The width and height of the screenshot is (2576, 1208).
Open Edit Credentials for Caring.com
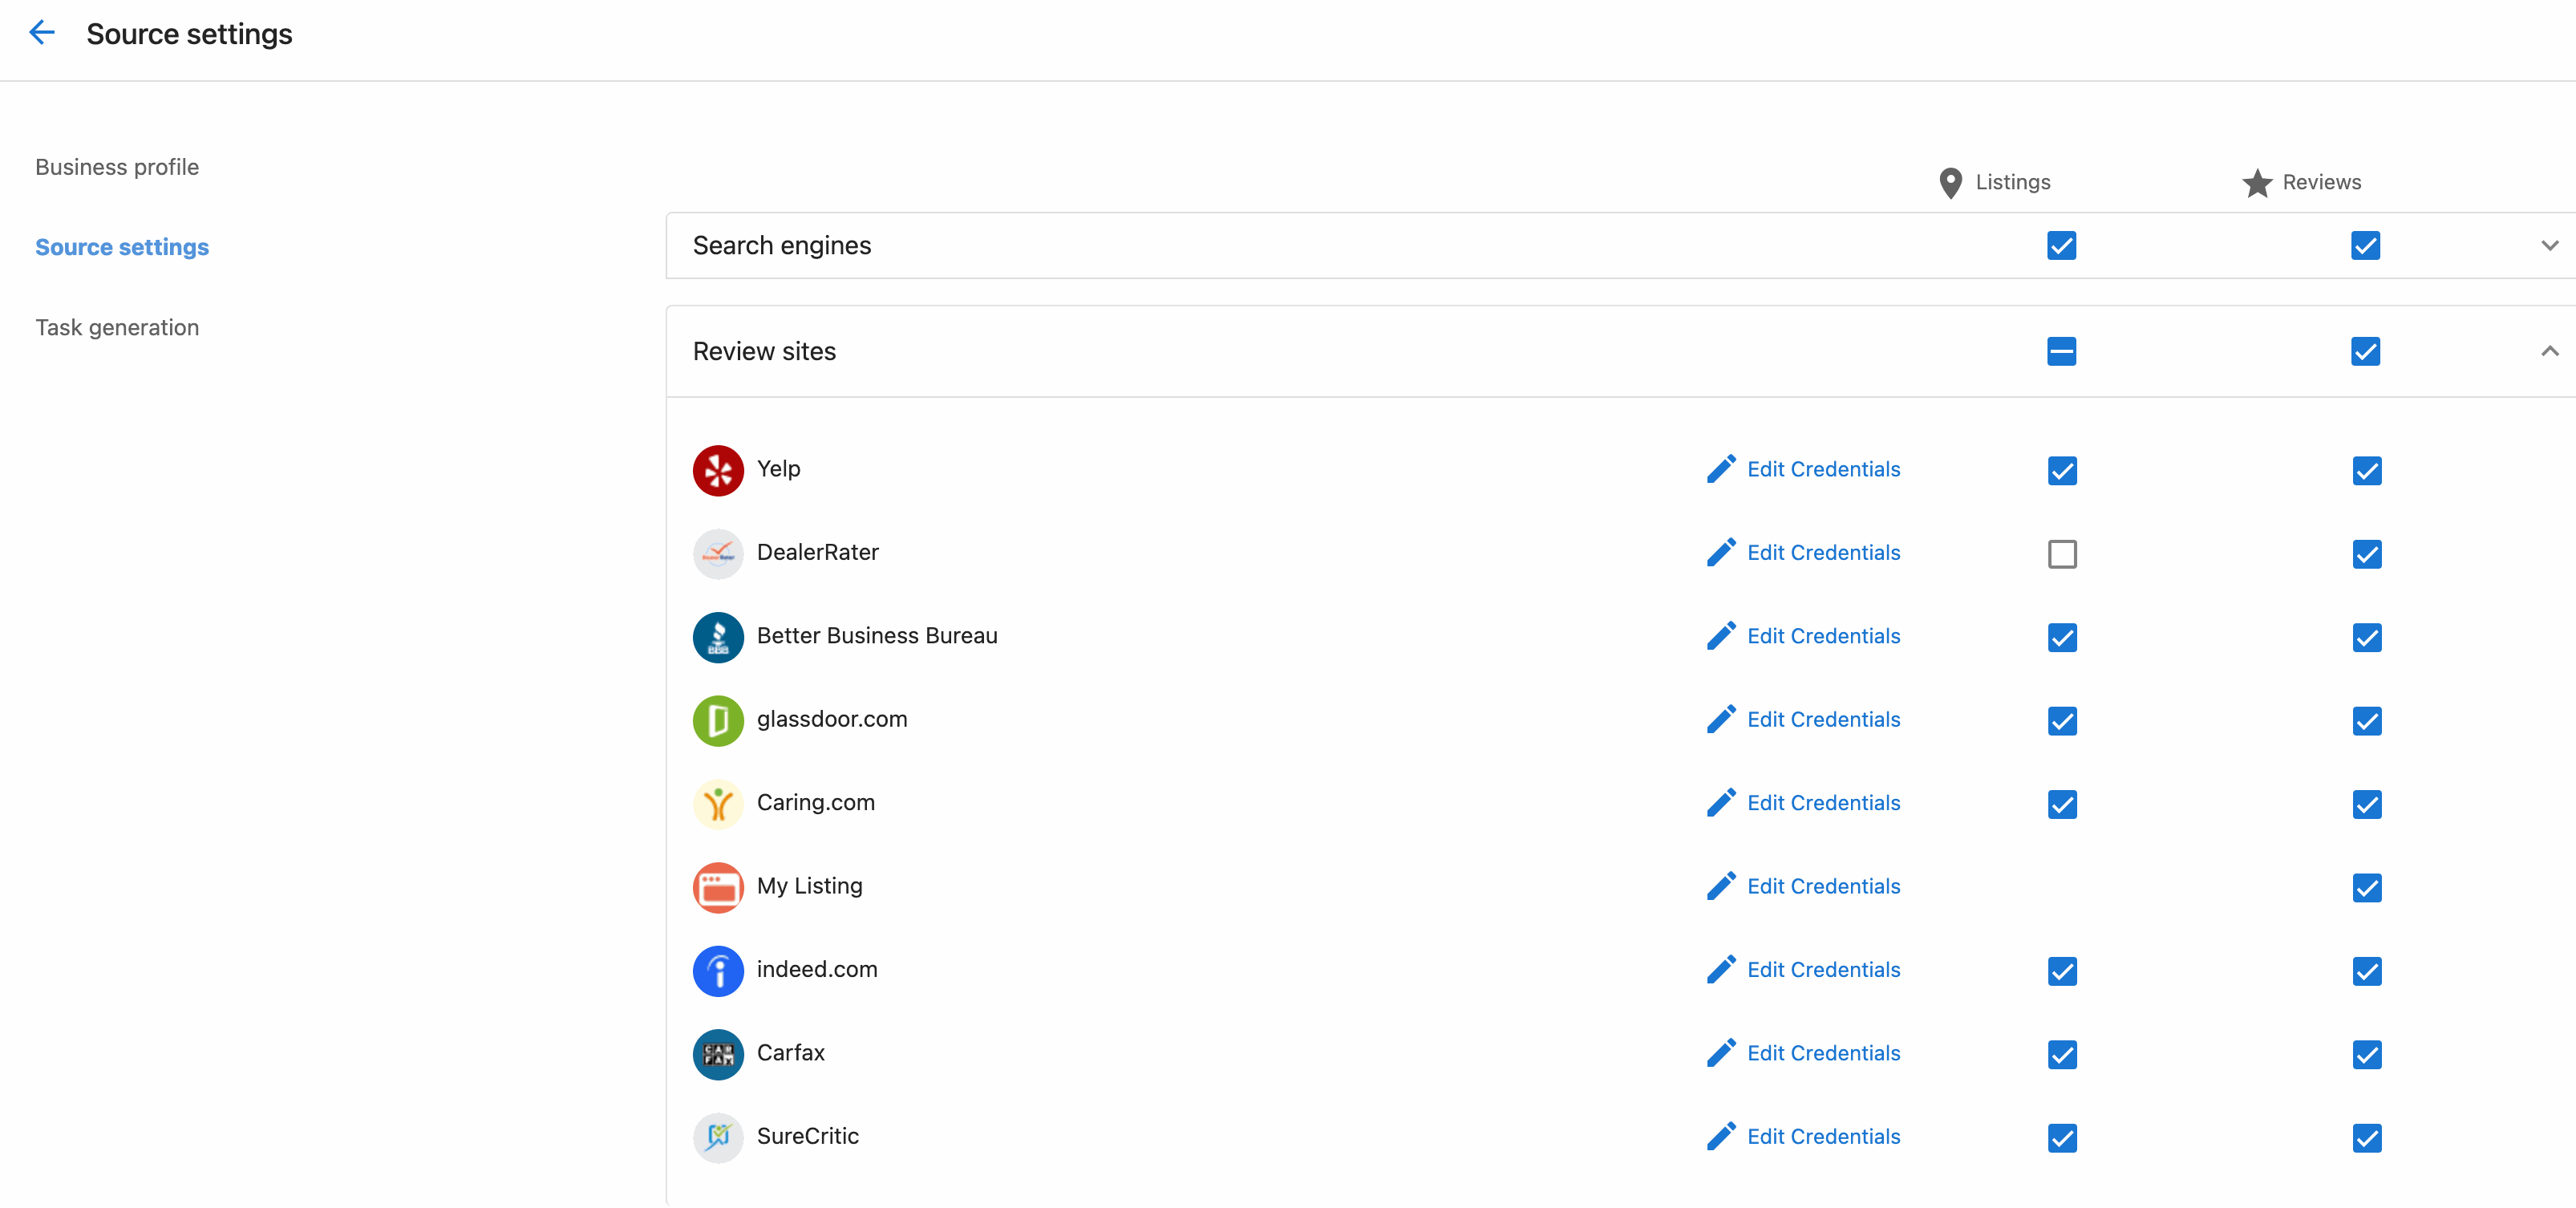(x=1823, y=802)
